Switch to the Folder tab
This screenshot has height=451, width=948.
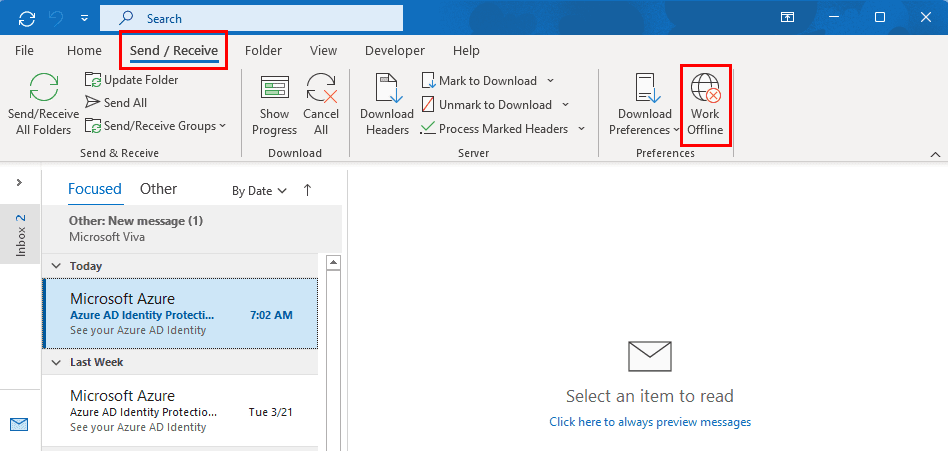click(263, 51)
